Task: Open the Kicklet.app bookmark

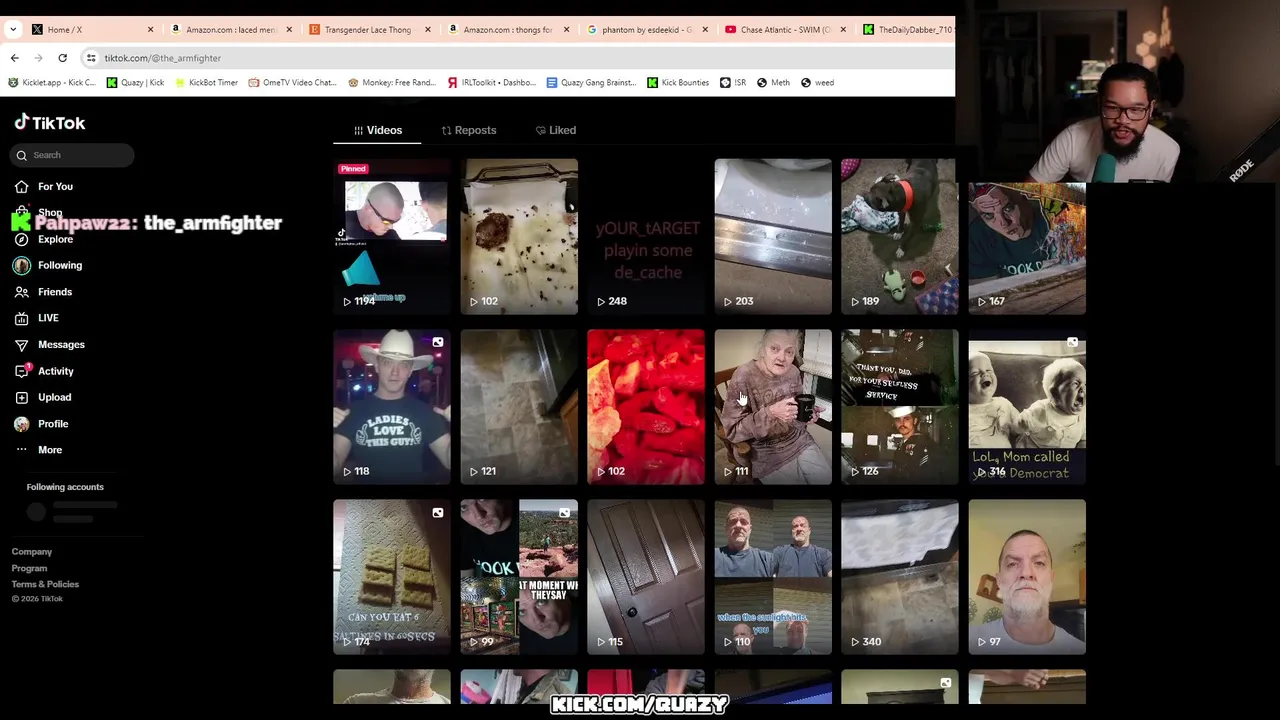Action: pos(52,83)
